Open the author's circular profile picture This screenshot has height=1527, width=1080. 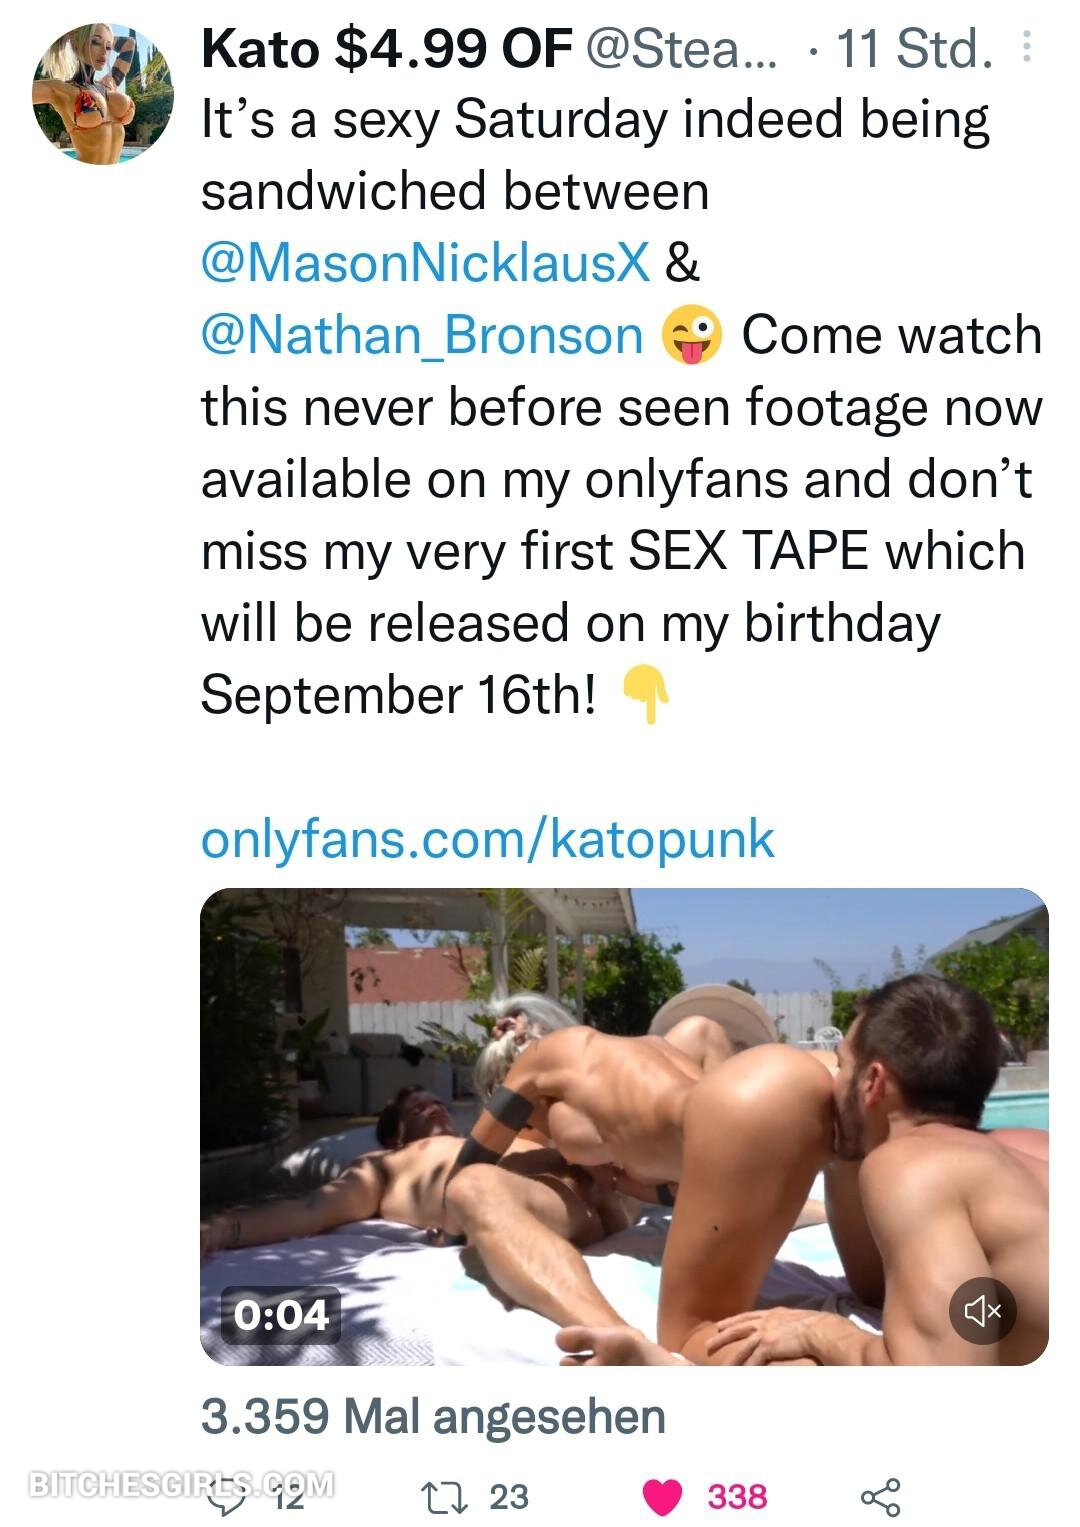tap(103, 94)
